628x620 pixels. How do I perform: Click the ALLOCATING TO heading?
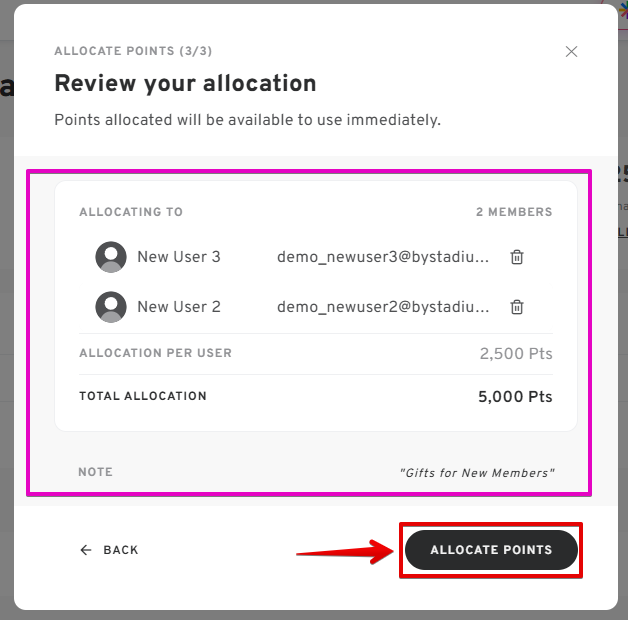coord(131,212)
